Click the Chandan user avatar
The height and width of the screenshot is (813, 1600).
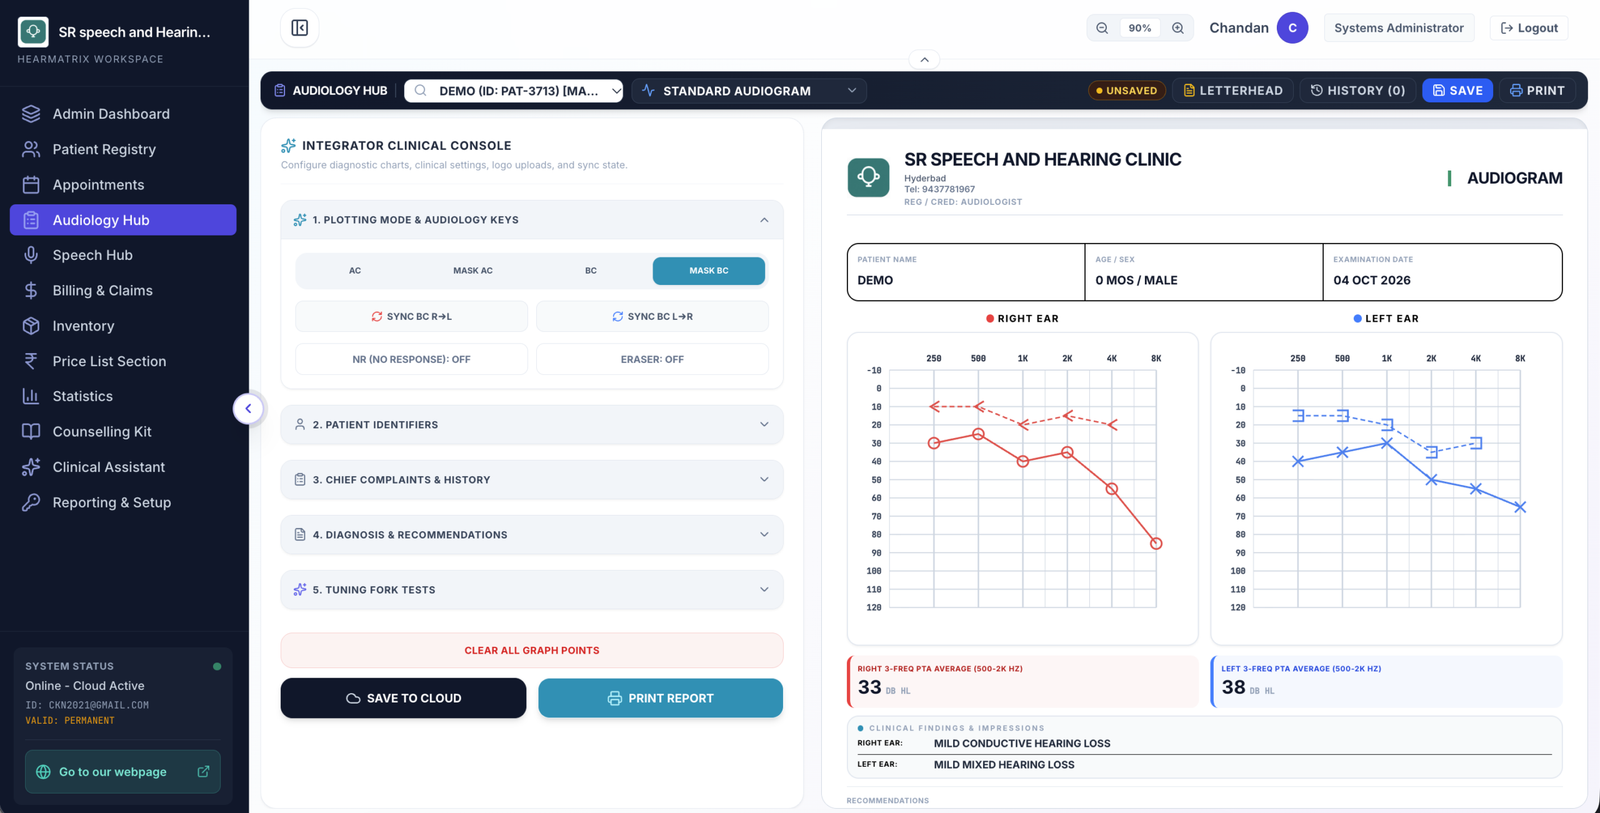point(1292,28)
